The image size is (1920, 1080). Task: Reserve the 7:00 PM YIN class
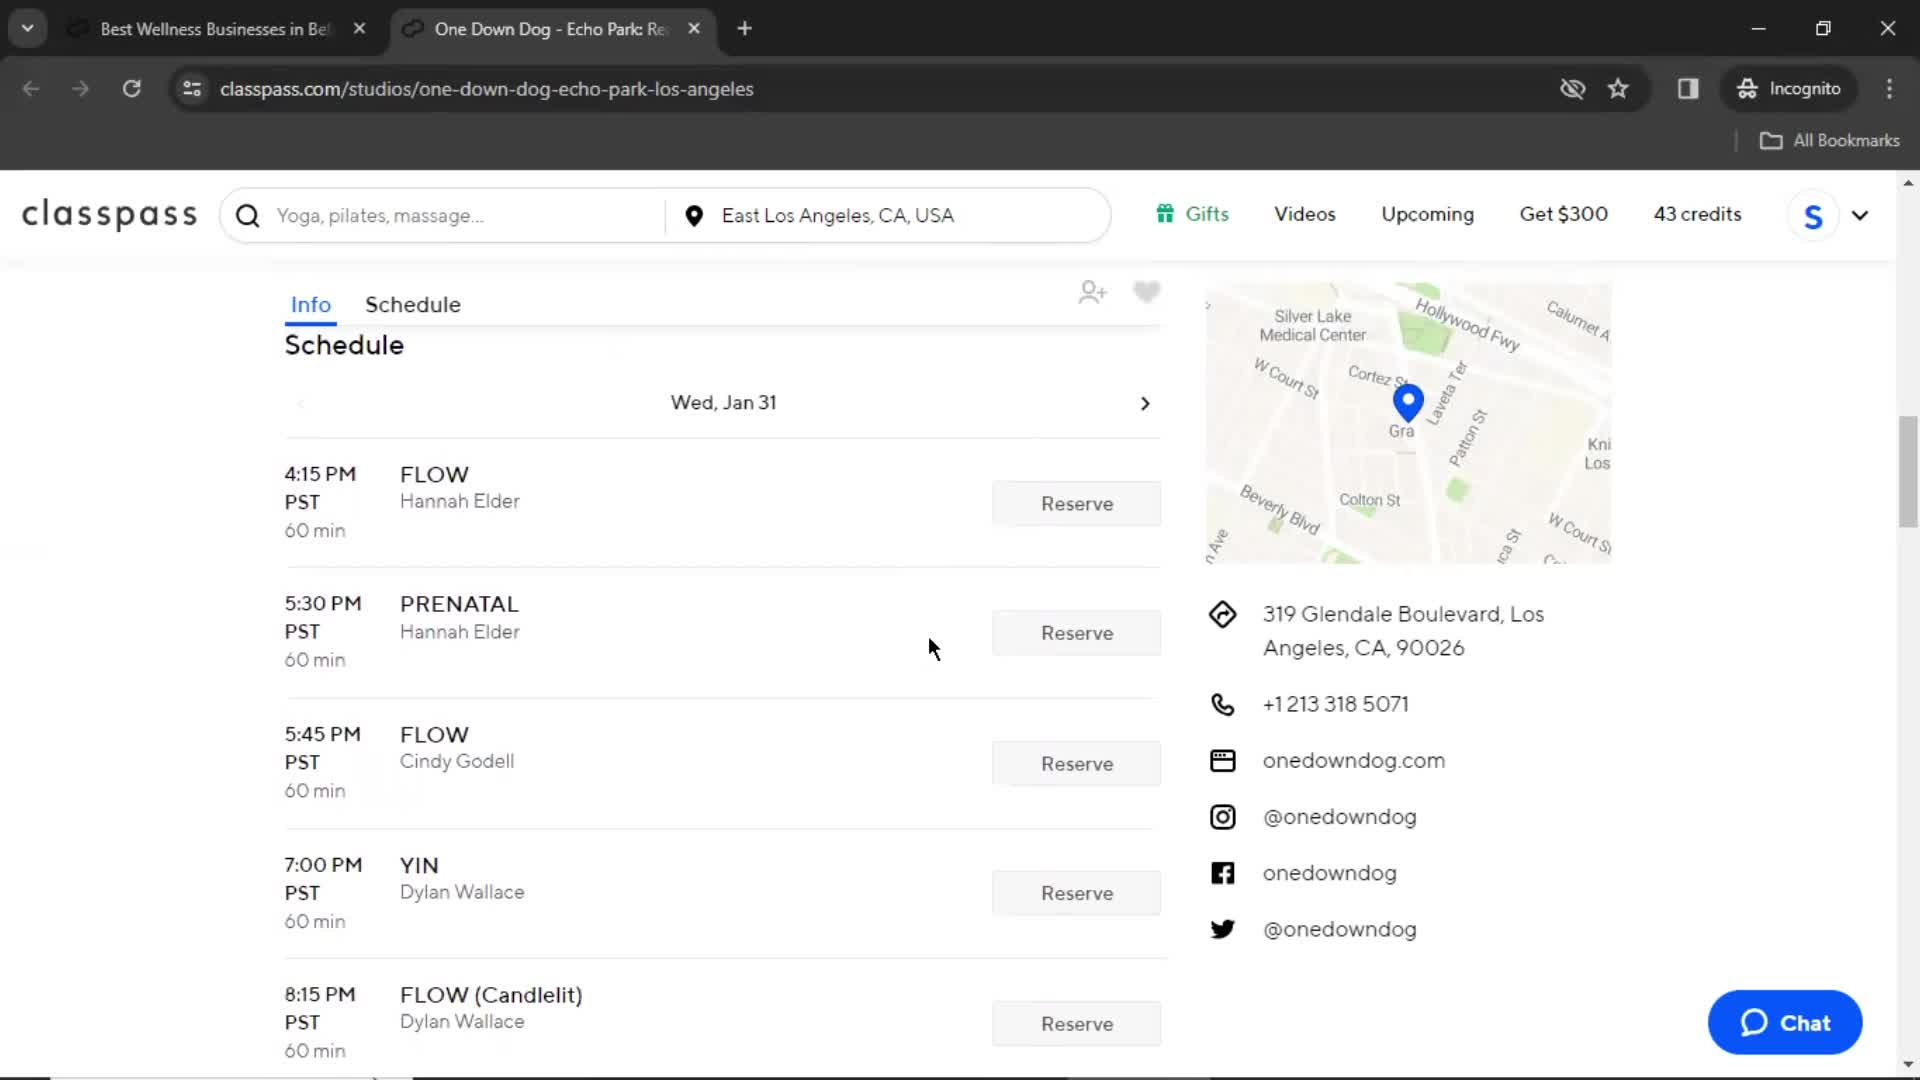point(1077,894)
